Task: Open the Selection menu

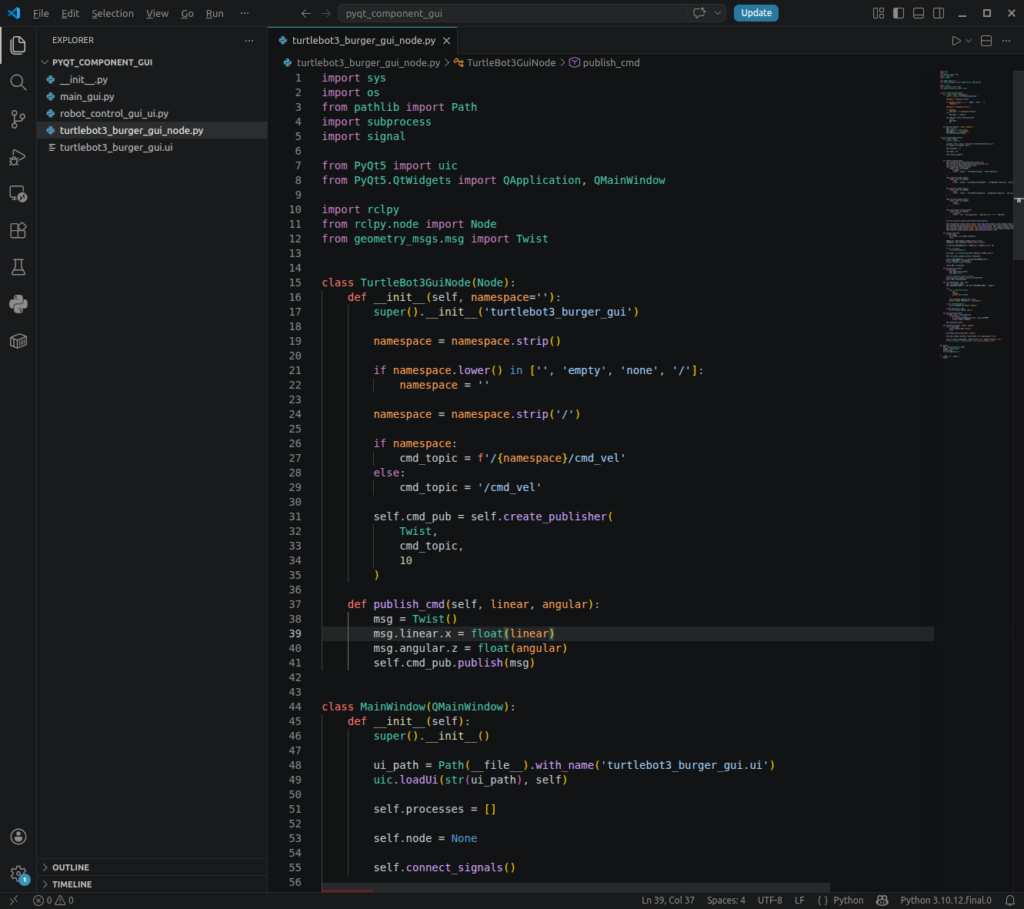Action: click(x=112, y=13)
